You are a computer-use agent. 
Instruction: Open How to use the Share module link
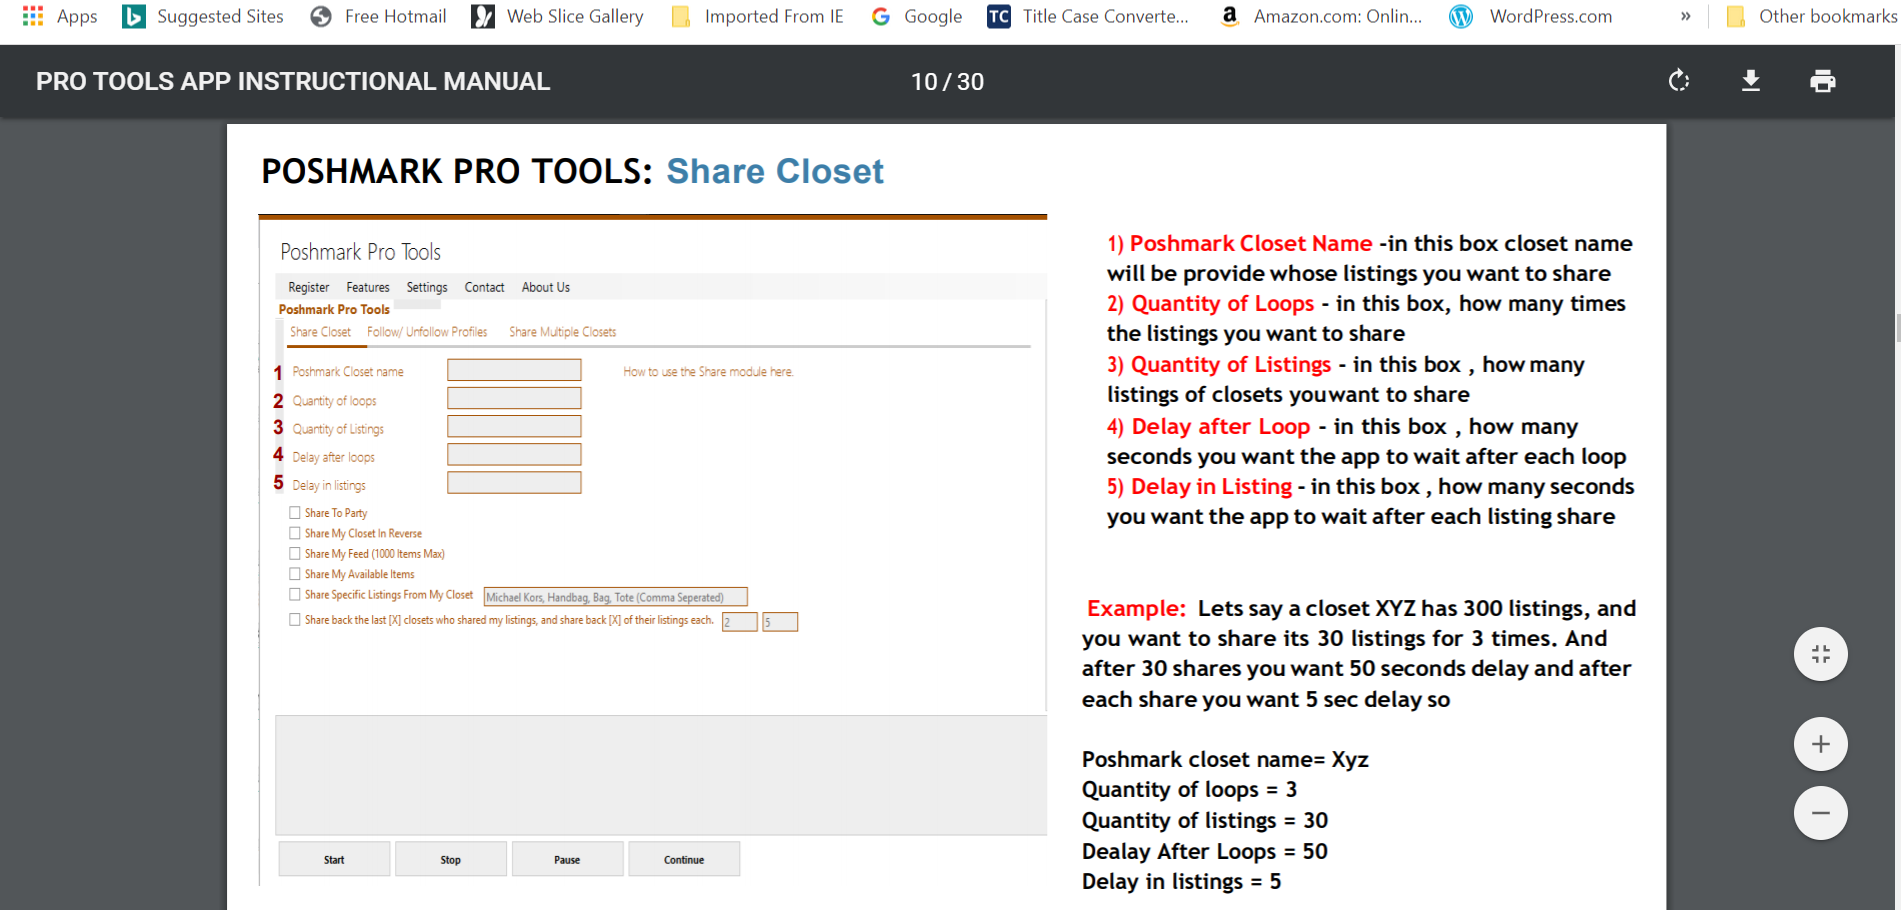click(x=708, y=372)
